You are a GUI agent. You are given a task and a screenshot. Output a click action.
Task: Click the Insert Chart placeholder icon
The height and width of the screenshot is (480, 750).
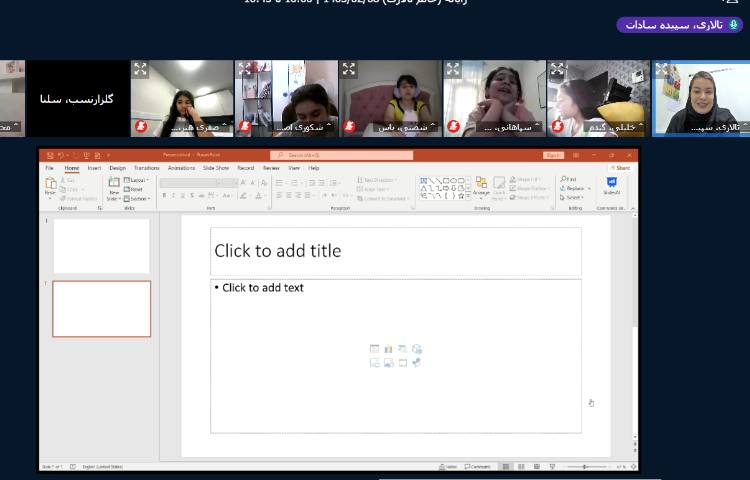(388, 349)
